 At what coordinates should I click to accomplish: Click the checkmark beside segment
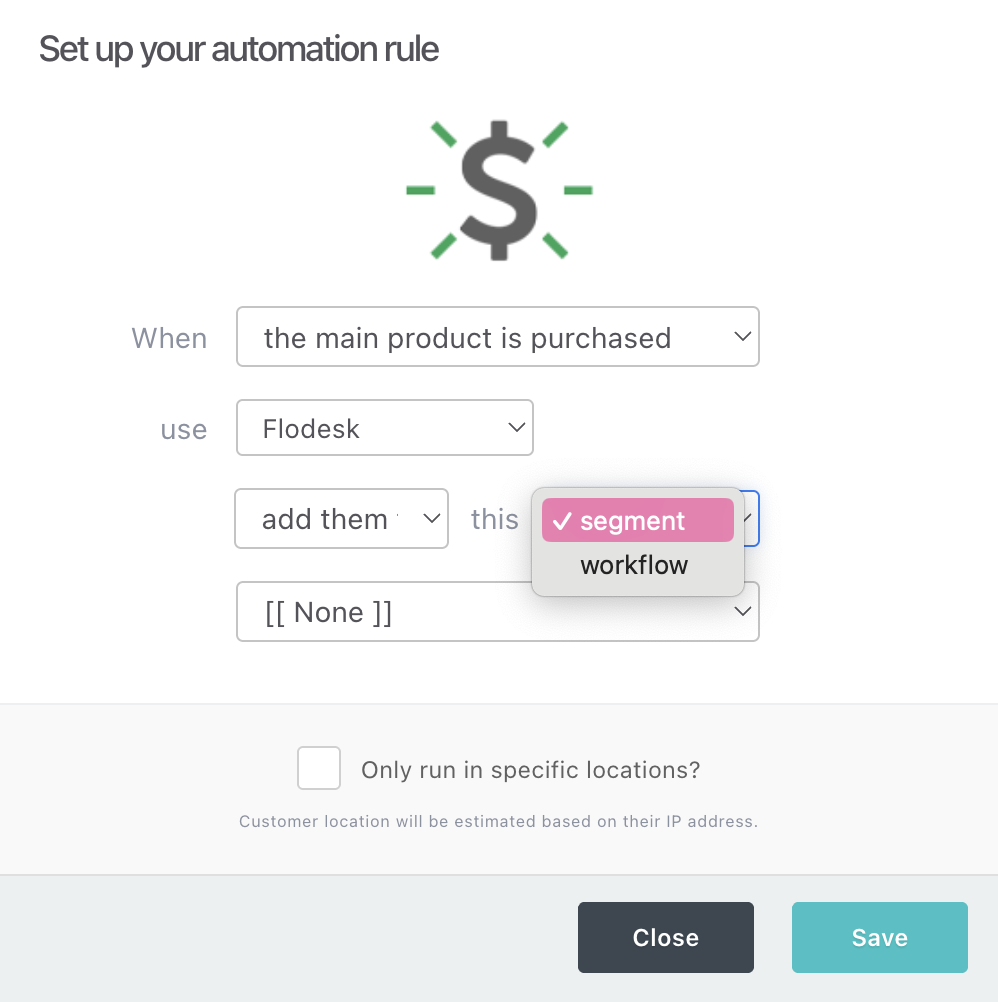pos(562,521)
